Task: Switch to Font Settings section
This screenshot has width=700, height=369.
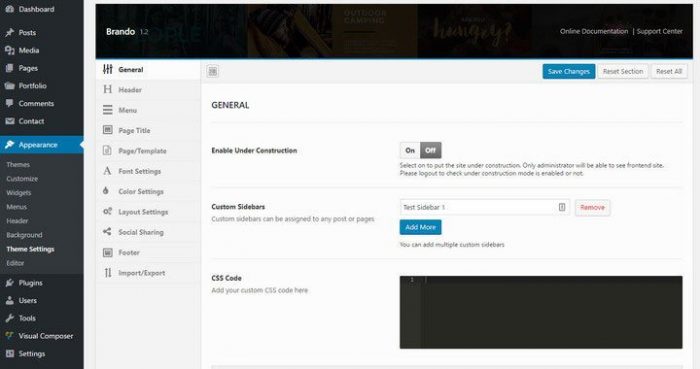Action: [x=148, y=171]
